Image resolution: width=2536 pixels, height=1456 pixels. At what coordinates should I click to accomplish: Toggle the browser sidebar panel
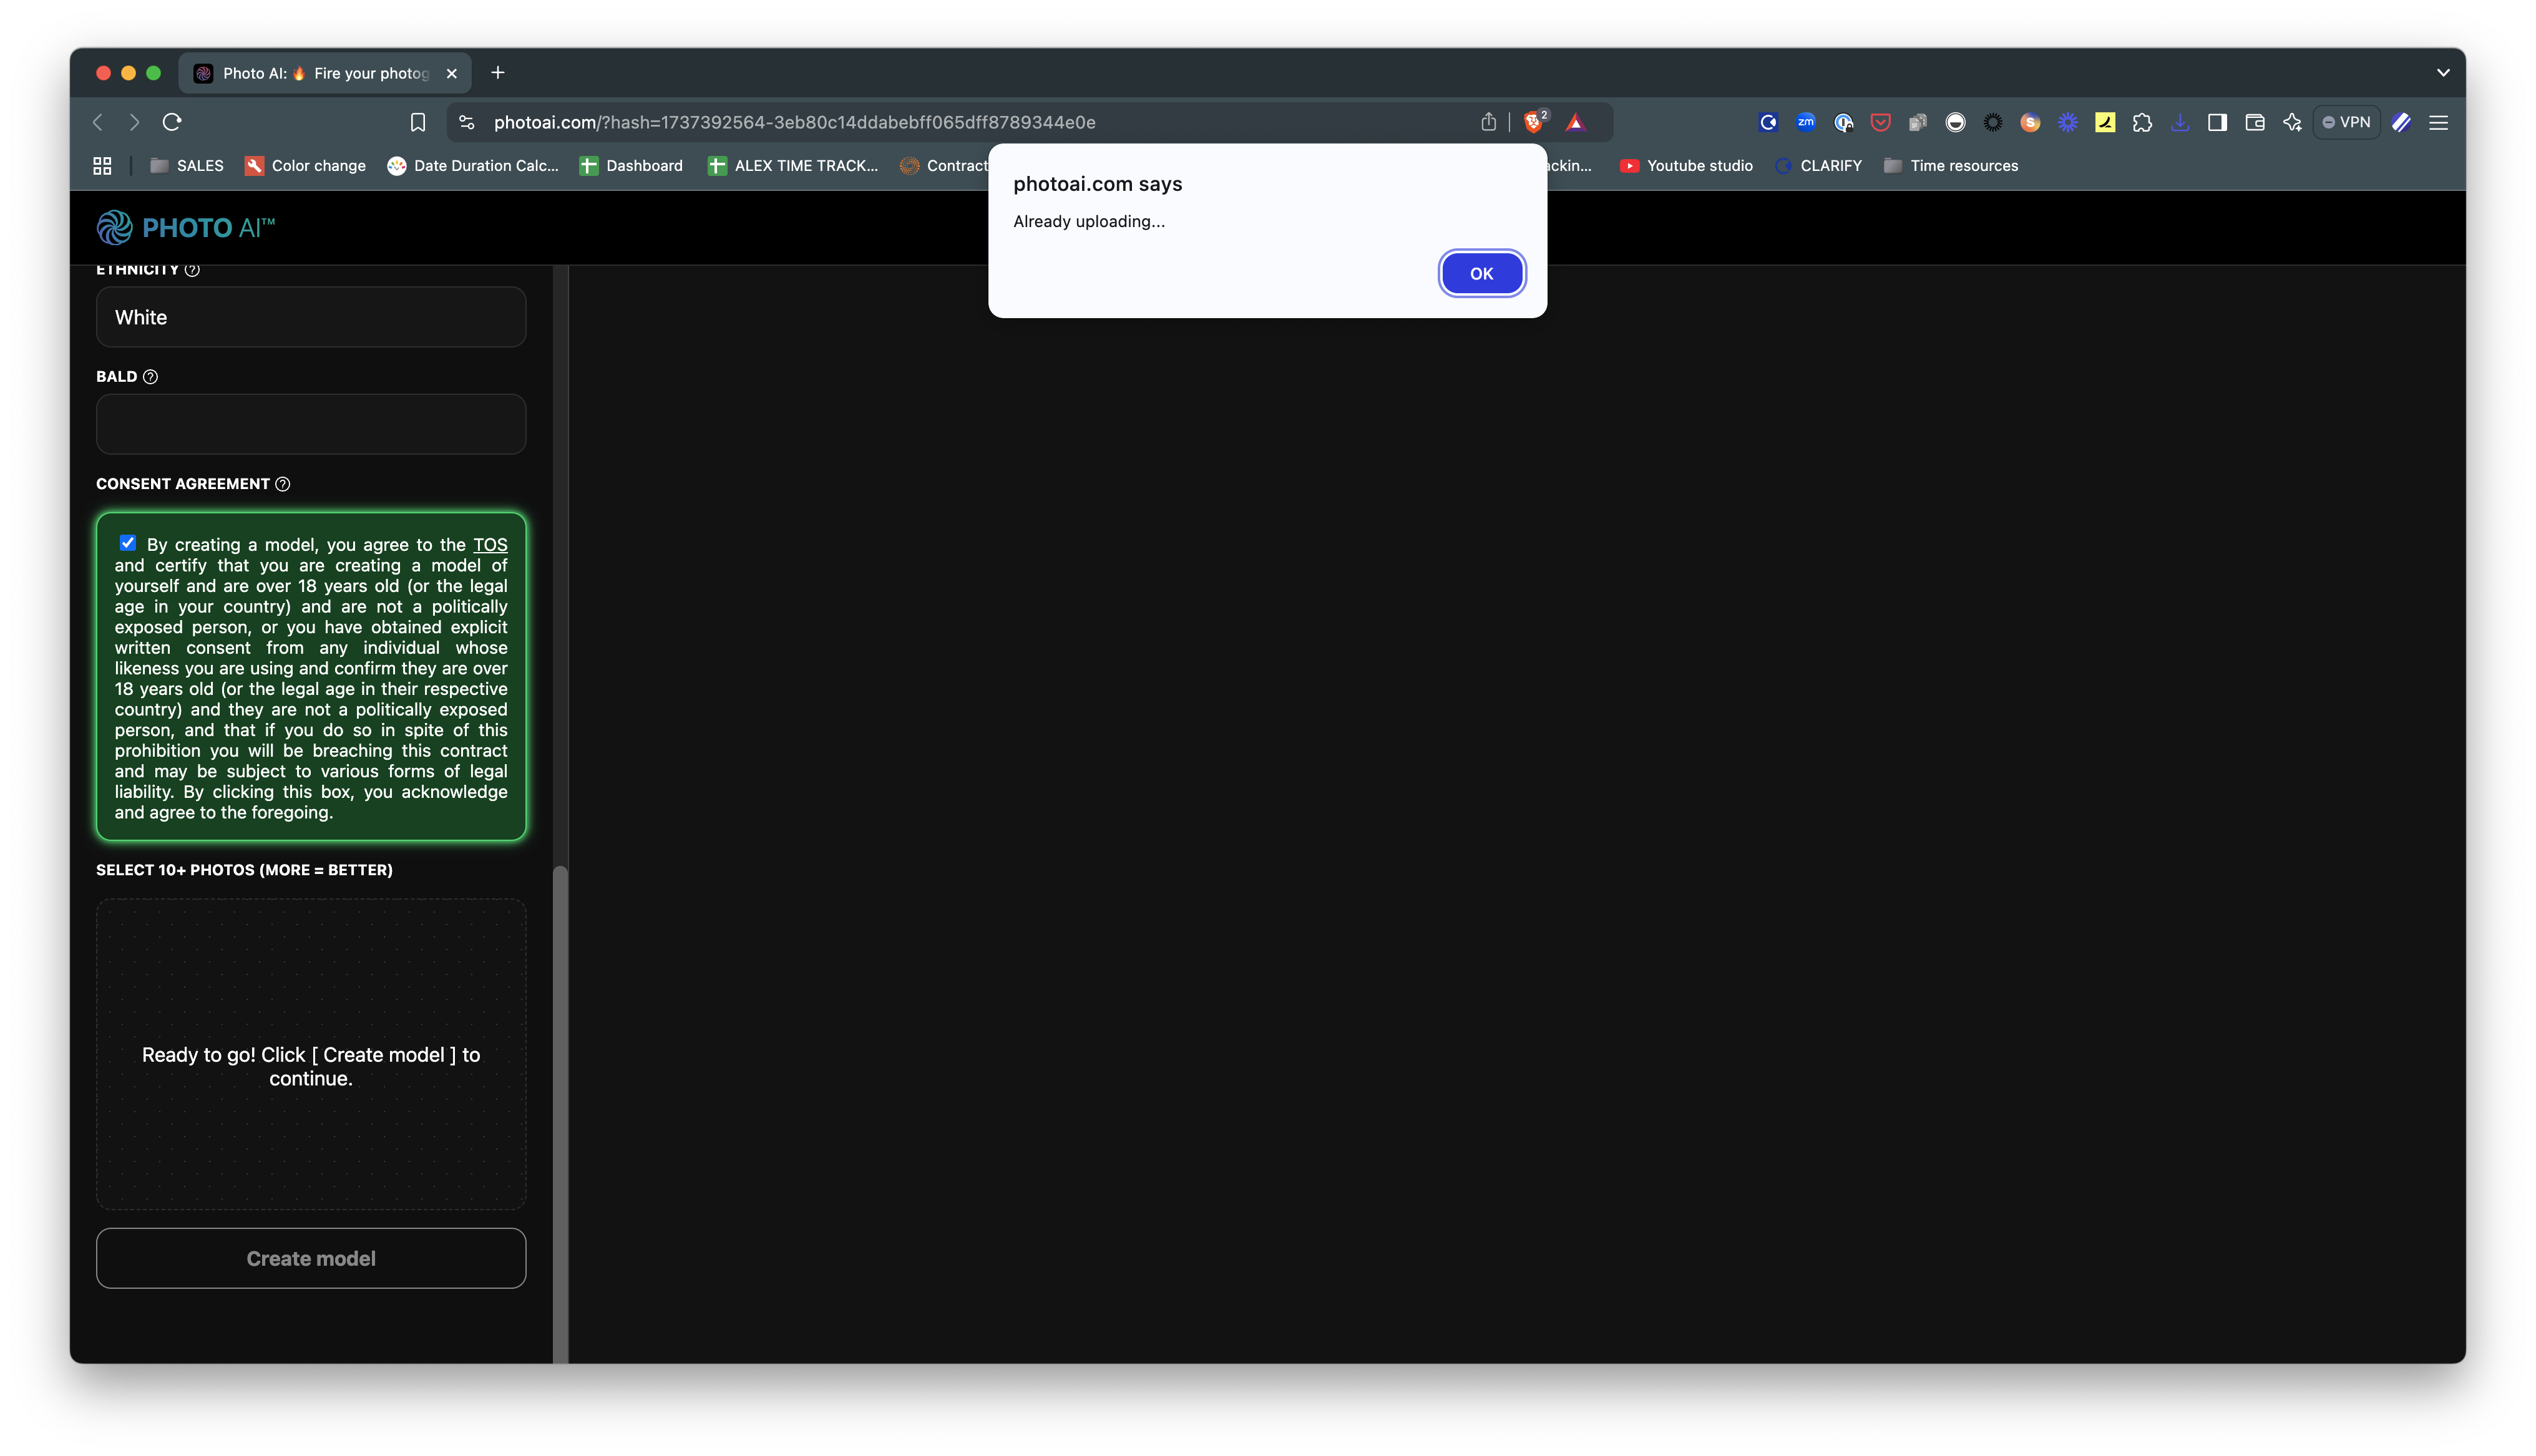click(x=2217, y=122)
